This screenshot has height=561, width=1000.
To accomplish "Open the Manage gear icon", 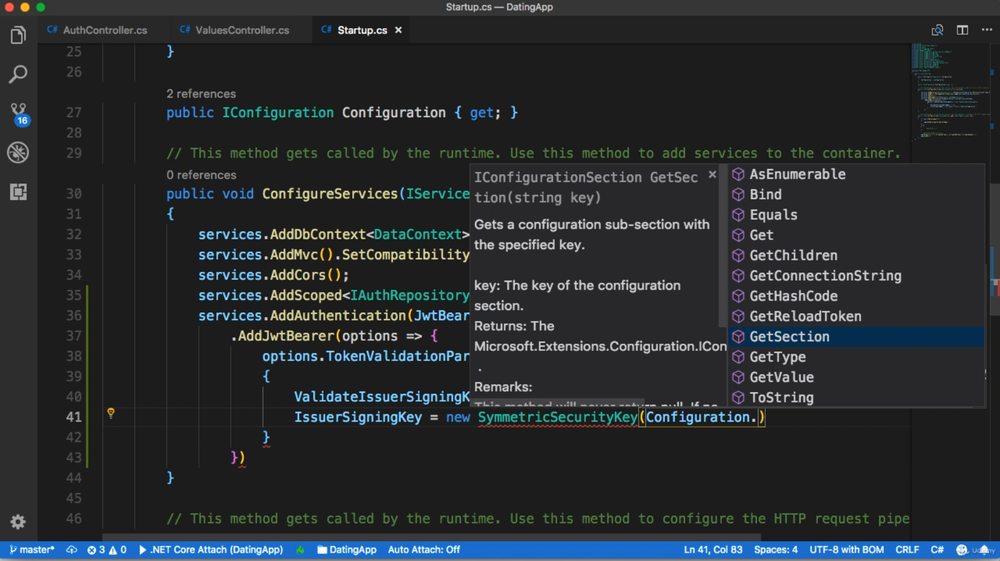I will tap(18, 521).
